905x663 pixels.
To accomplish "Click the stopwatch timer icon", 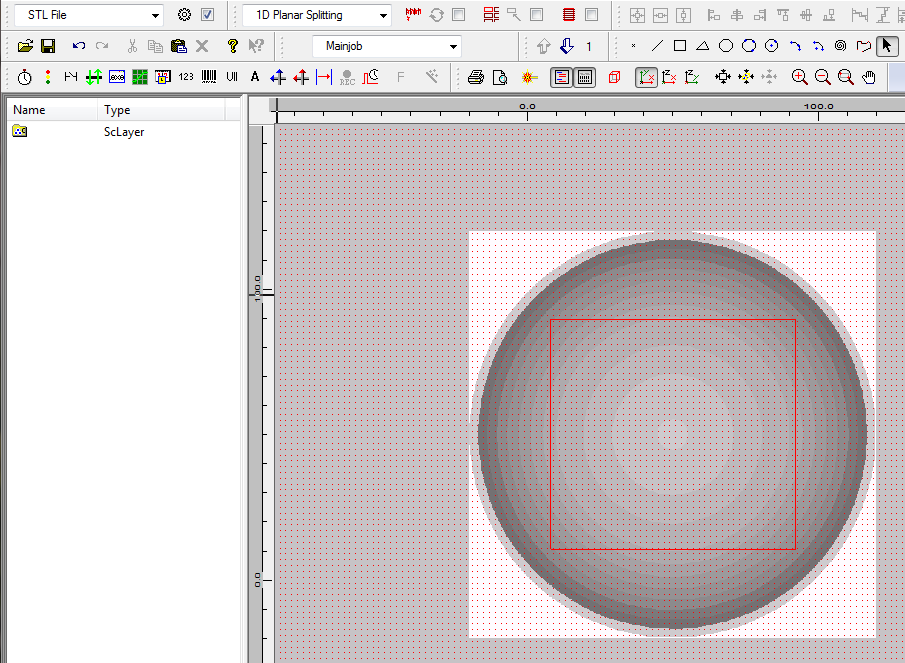I will click(x=25, y=77).
